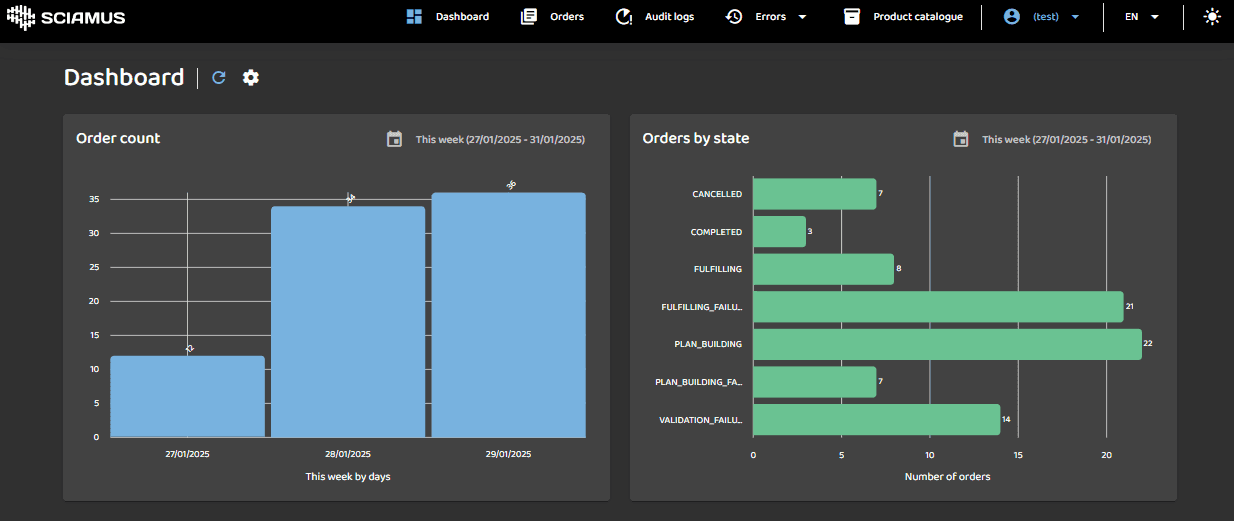
Task: Click the Product catalogue archive icon
Action: pos(852,16)
